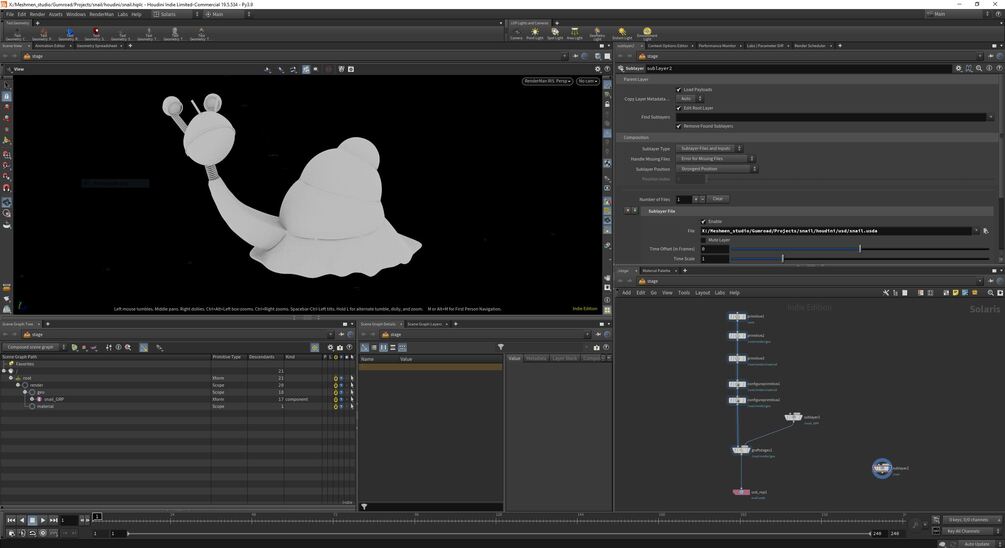
Task: Jump to first frame in playbar
Action: [x=11, y=520]
